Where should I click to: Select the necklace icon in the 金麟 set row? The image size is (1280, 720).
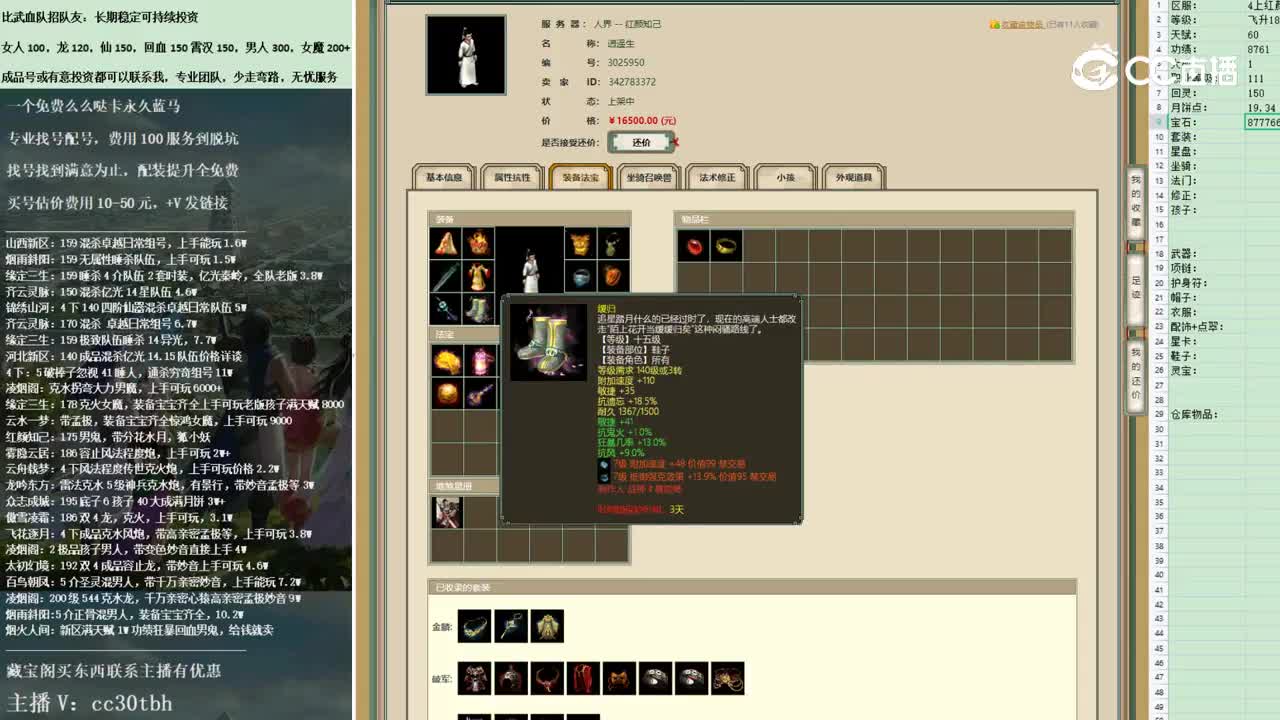[x=474, y=626]
